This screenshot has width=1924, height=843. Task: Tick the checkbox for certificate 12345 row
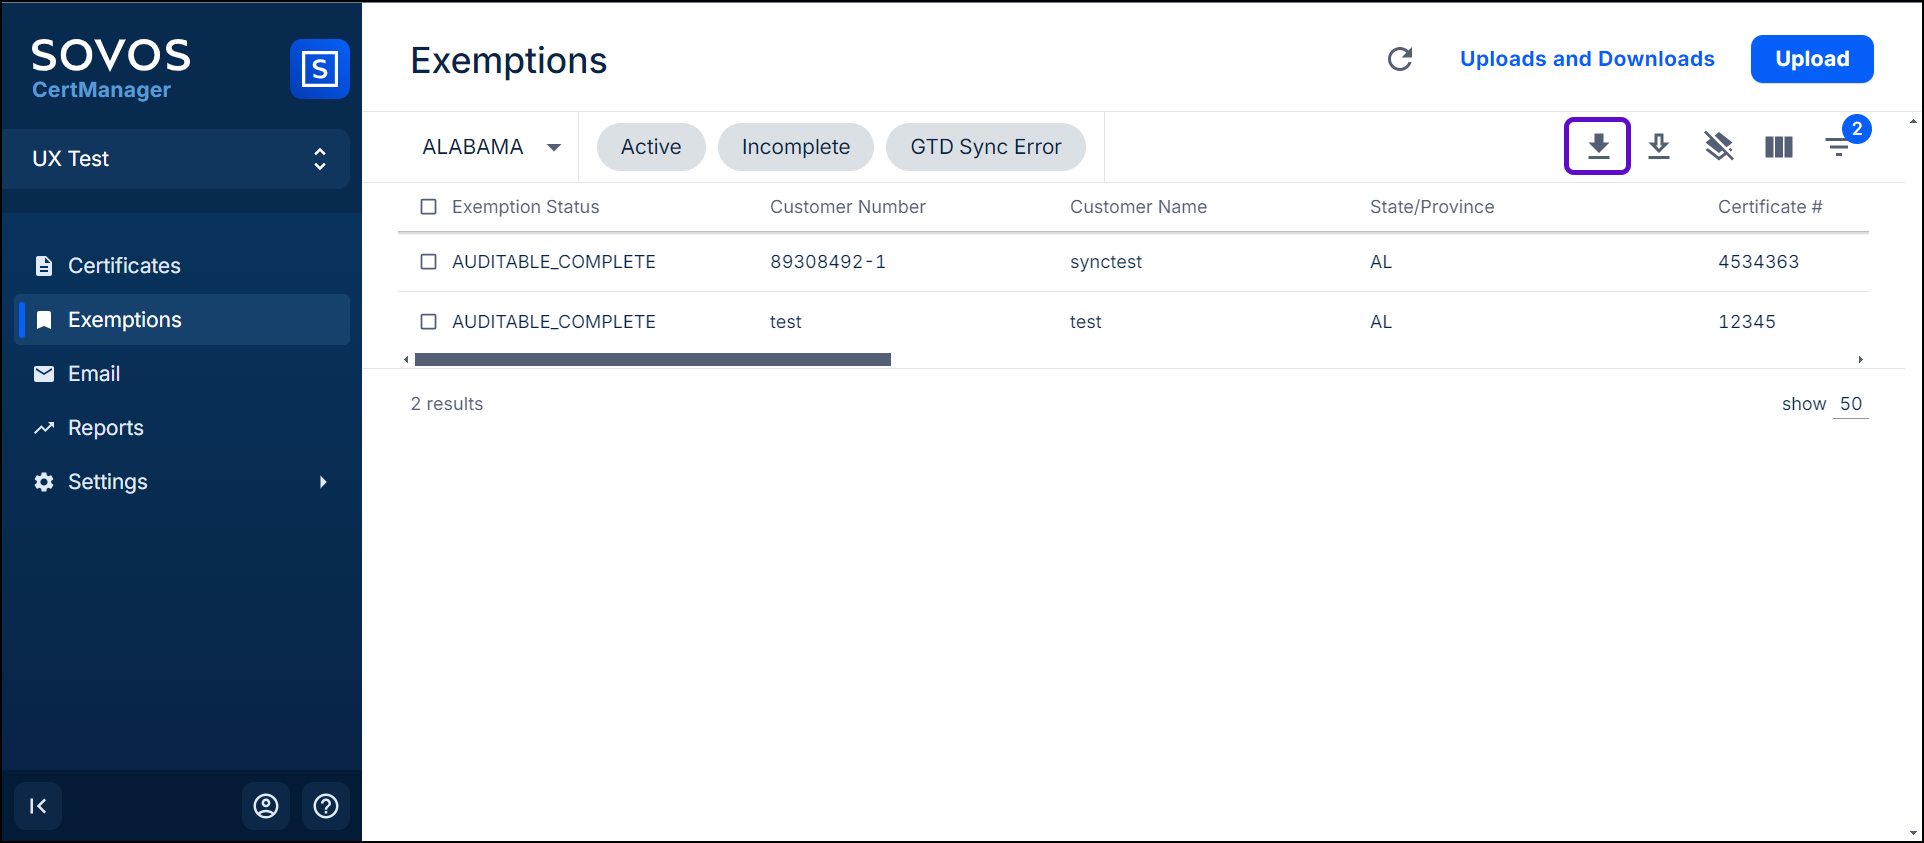429,322
